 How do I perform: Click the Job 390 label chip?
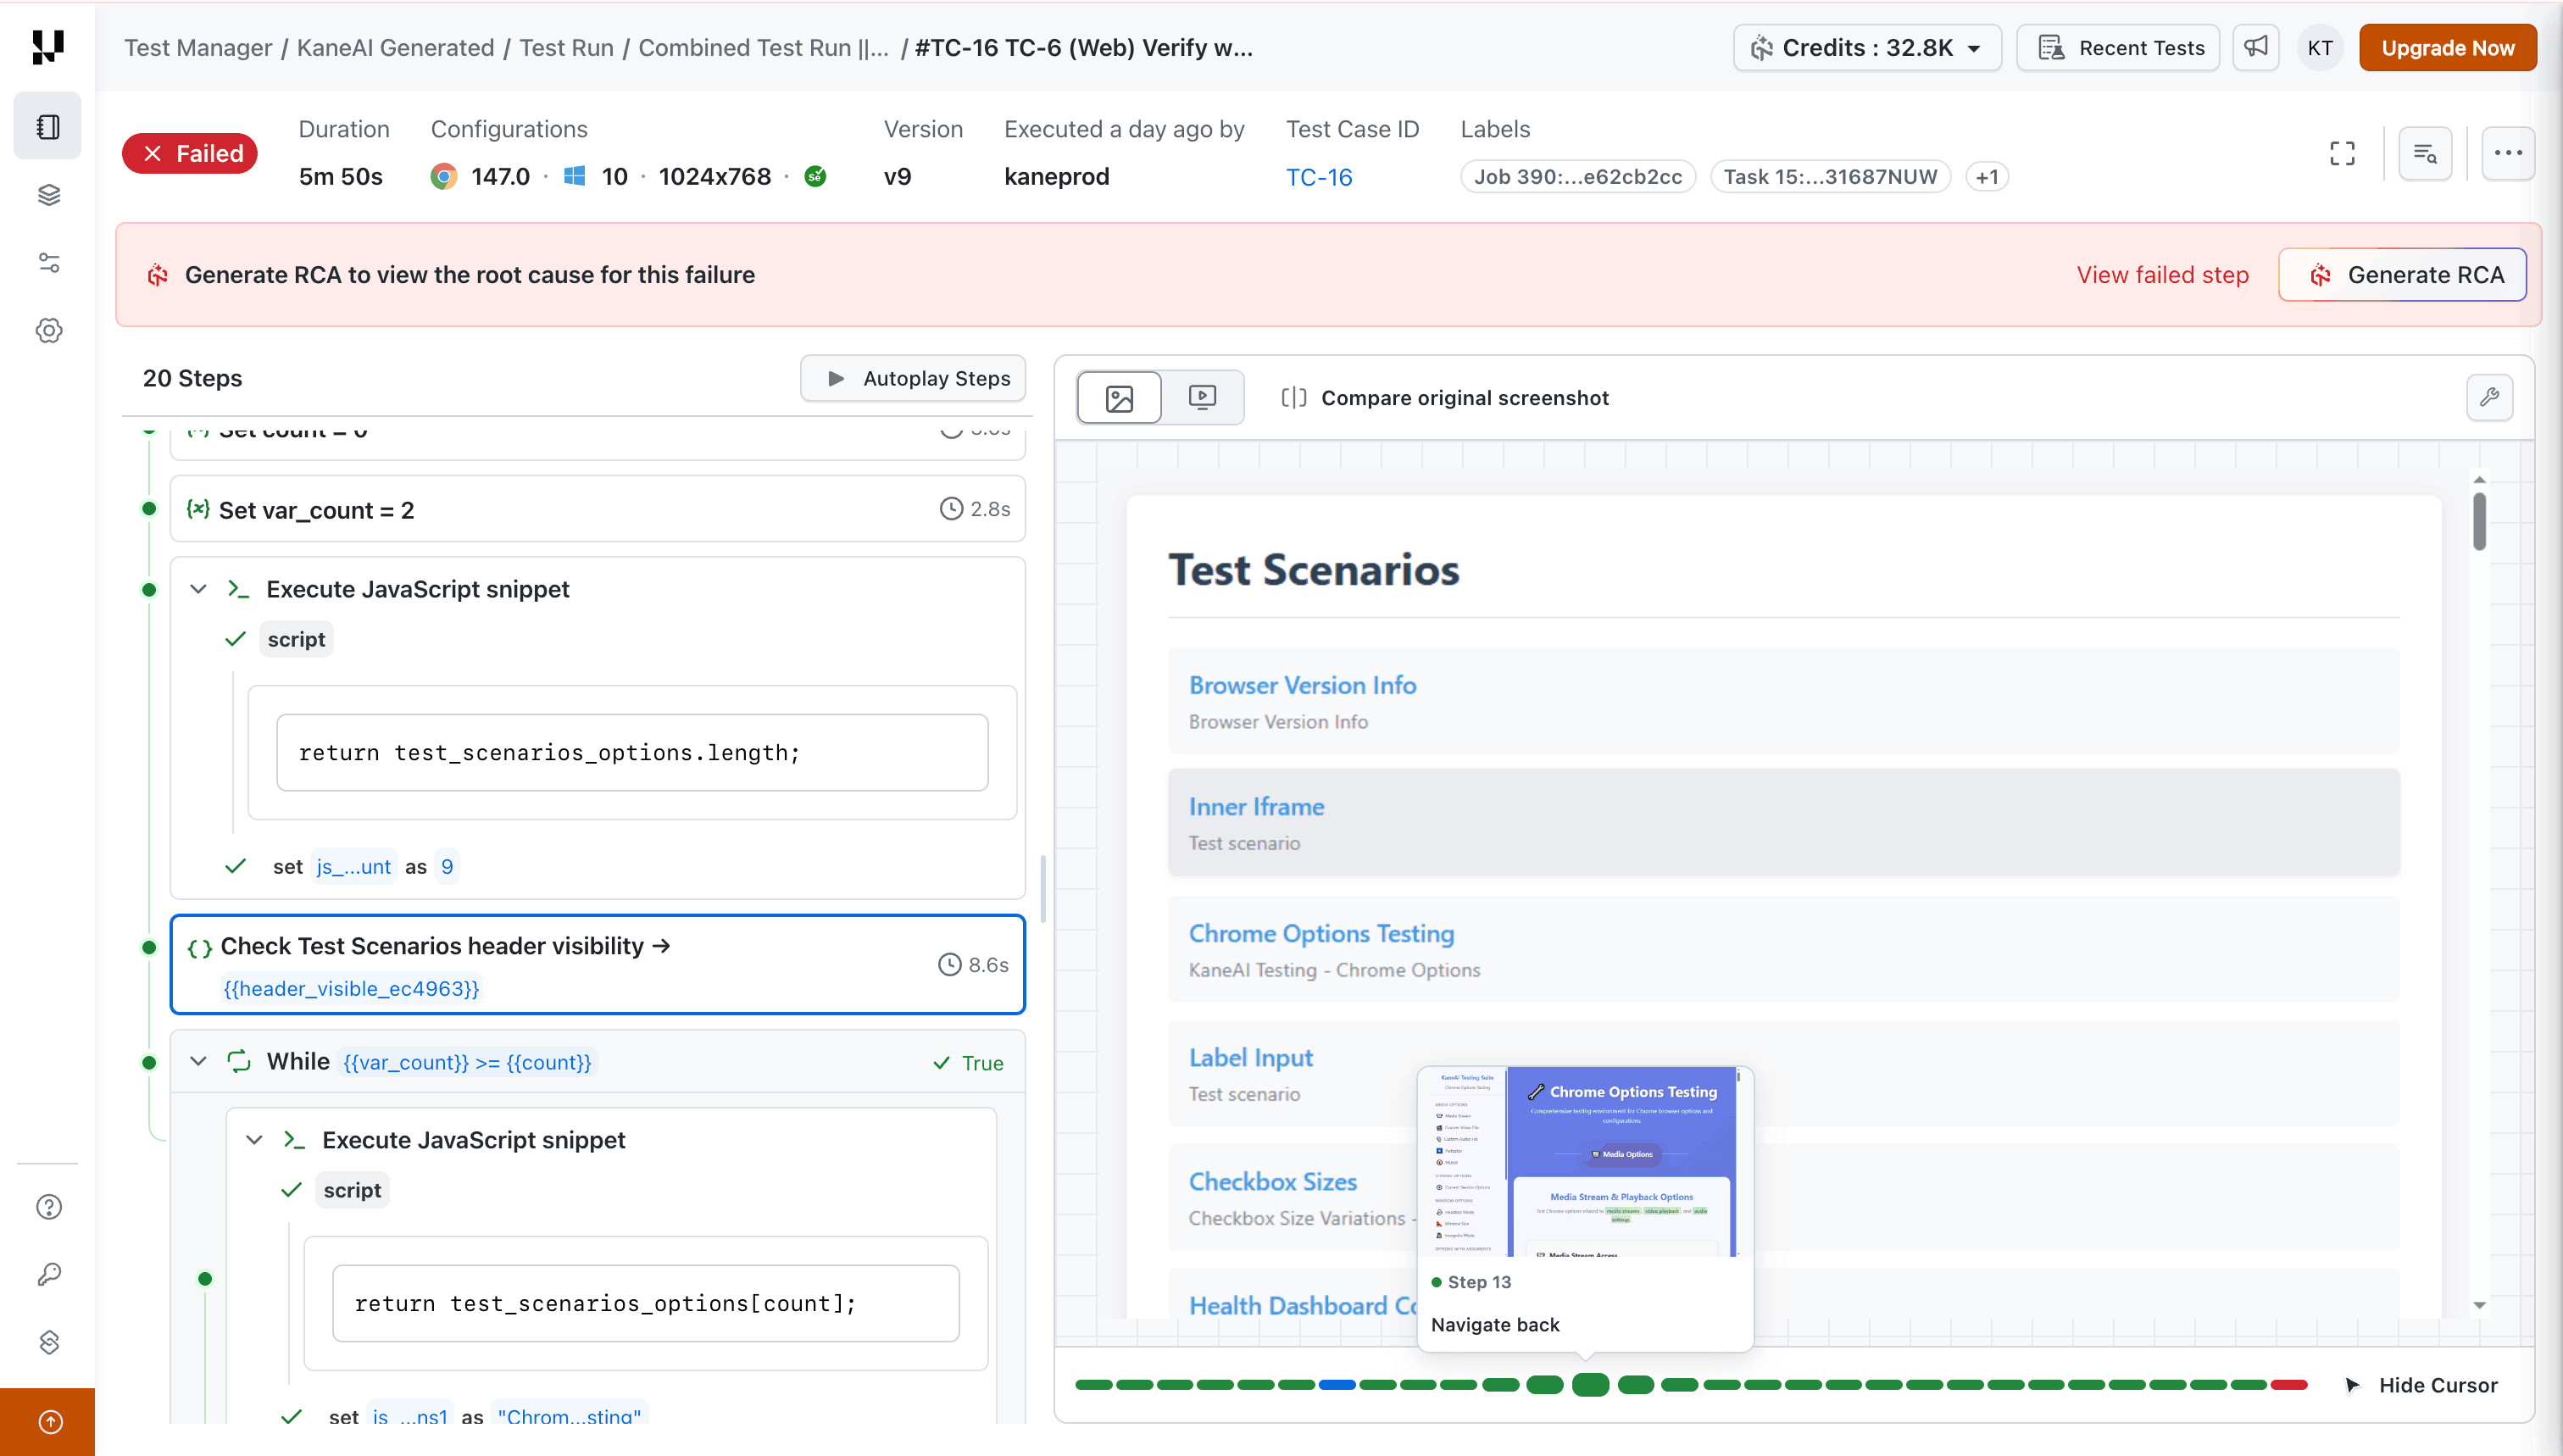tap(1578, 177)
